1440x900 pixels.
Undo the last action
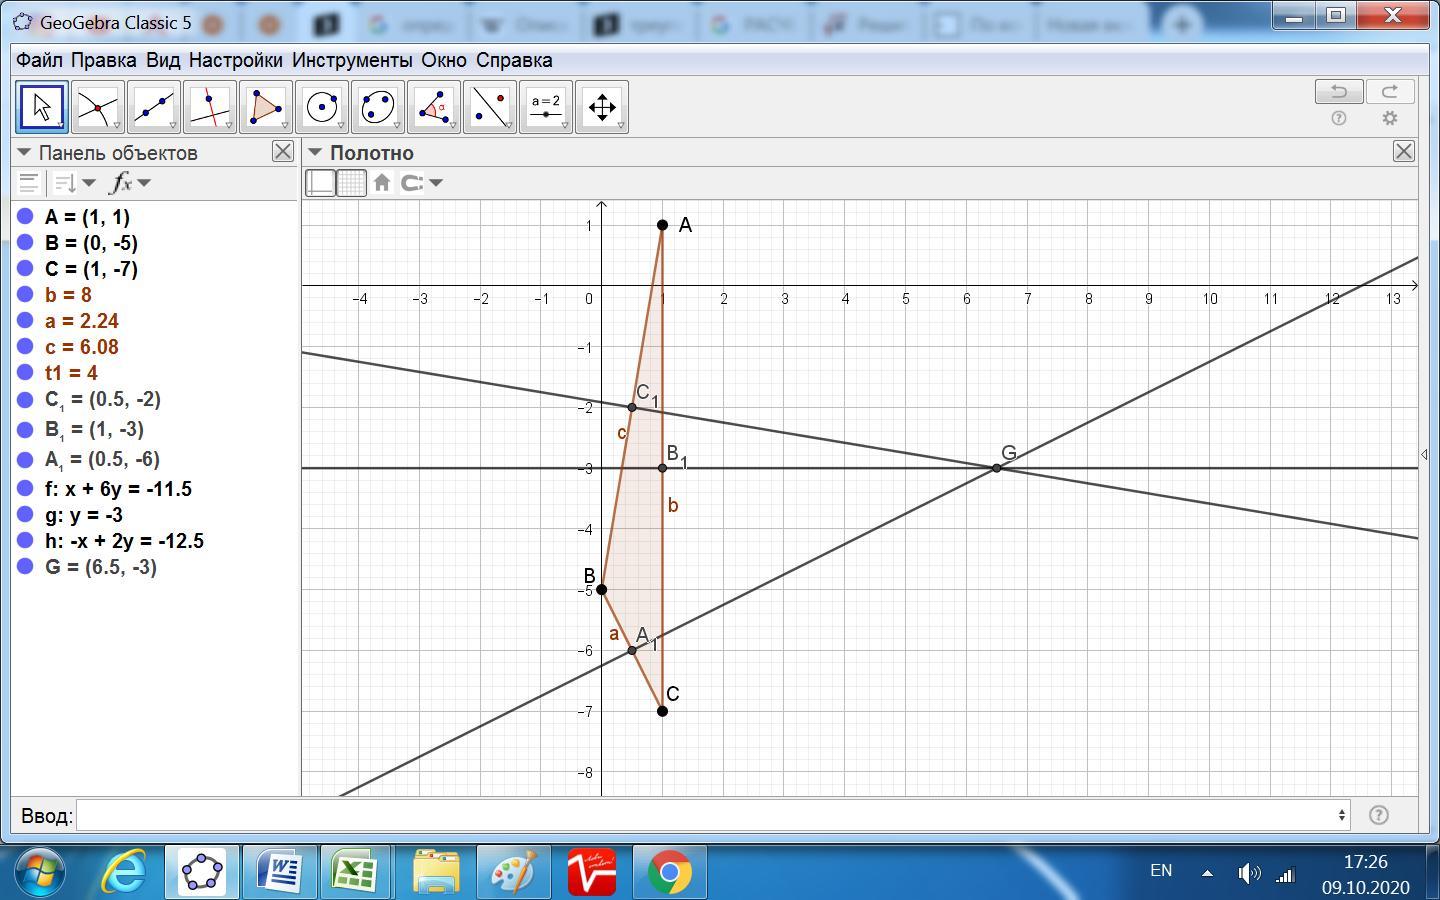(x=1339, y=92)
